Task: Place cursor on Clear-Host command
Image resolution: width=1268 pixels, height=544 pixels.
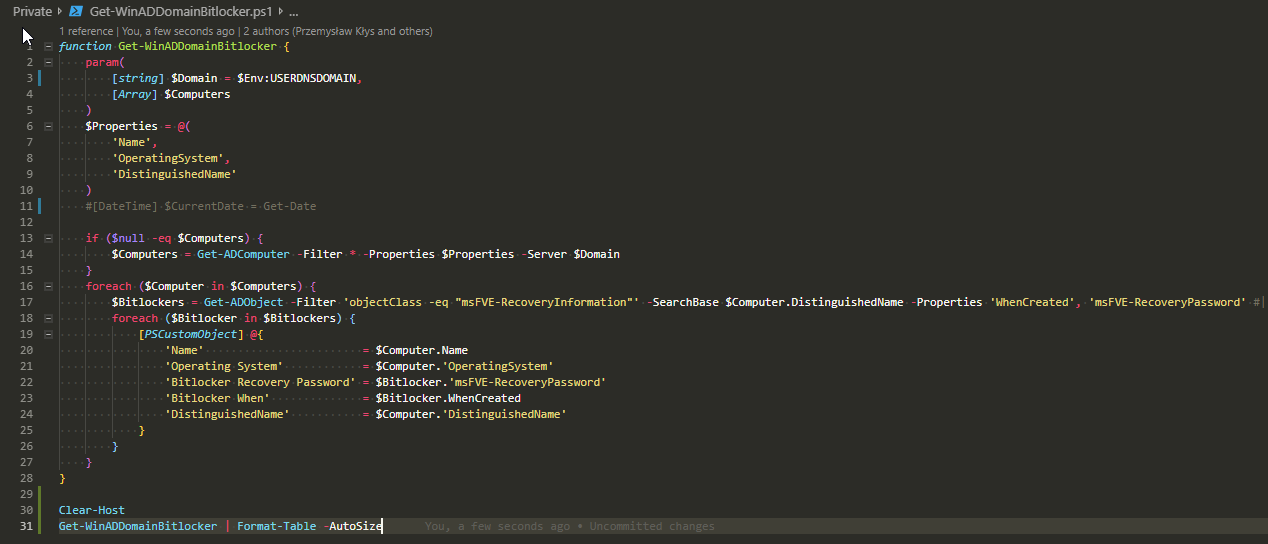Action: pos(91,510)
